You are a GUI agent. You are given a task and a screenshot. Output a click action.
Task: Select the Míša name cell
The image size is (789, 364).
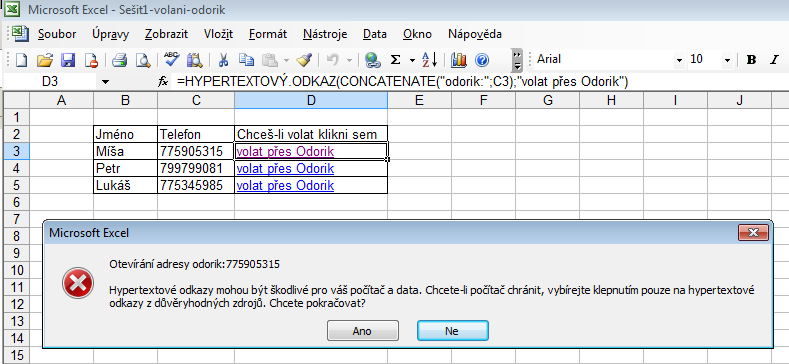click(x=125, y=151)
